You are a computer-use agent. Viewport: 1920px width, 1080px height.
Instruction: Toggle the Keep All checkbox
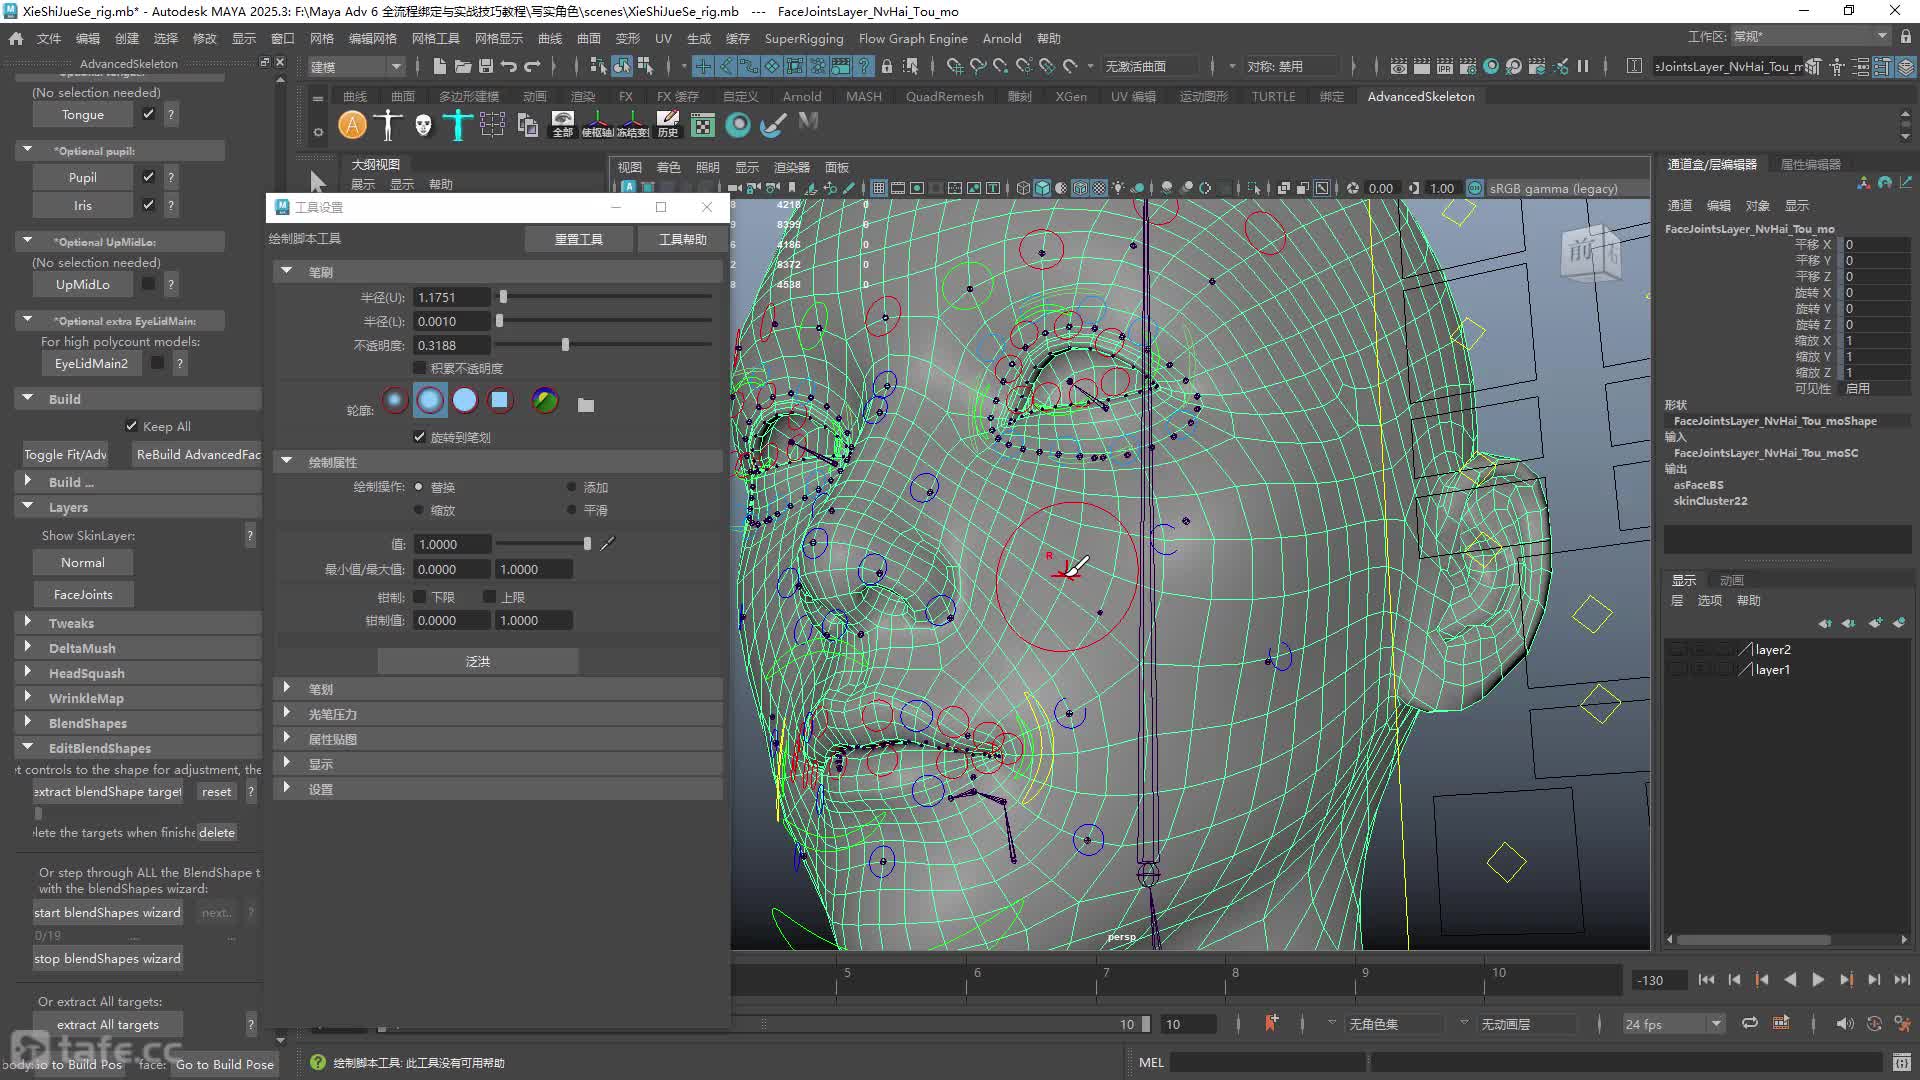point(131,426)
